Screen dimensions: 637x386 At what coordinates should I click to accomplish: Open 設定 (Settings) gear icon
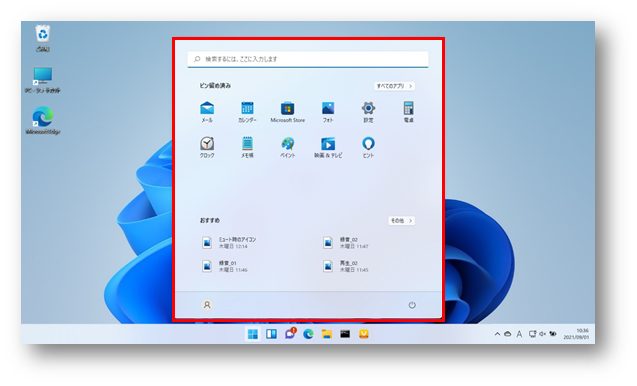coord(368,112)
